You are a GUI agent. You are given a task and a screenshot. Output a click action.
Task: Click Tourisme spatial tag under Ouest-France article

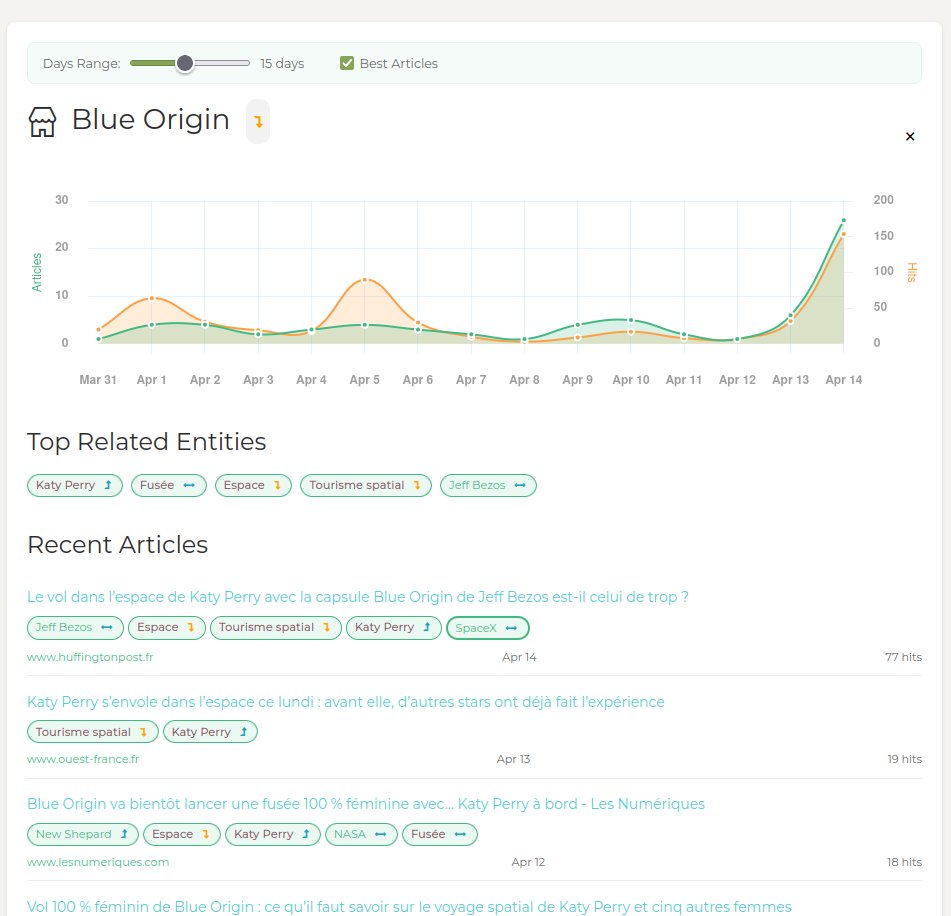[x=93, y=732]
